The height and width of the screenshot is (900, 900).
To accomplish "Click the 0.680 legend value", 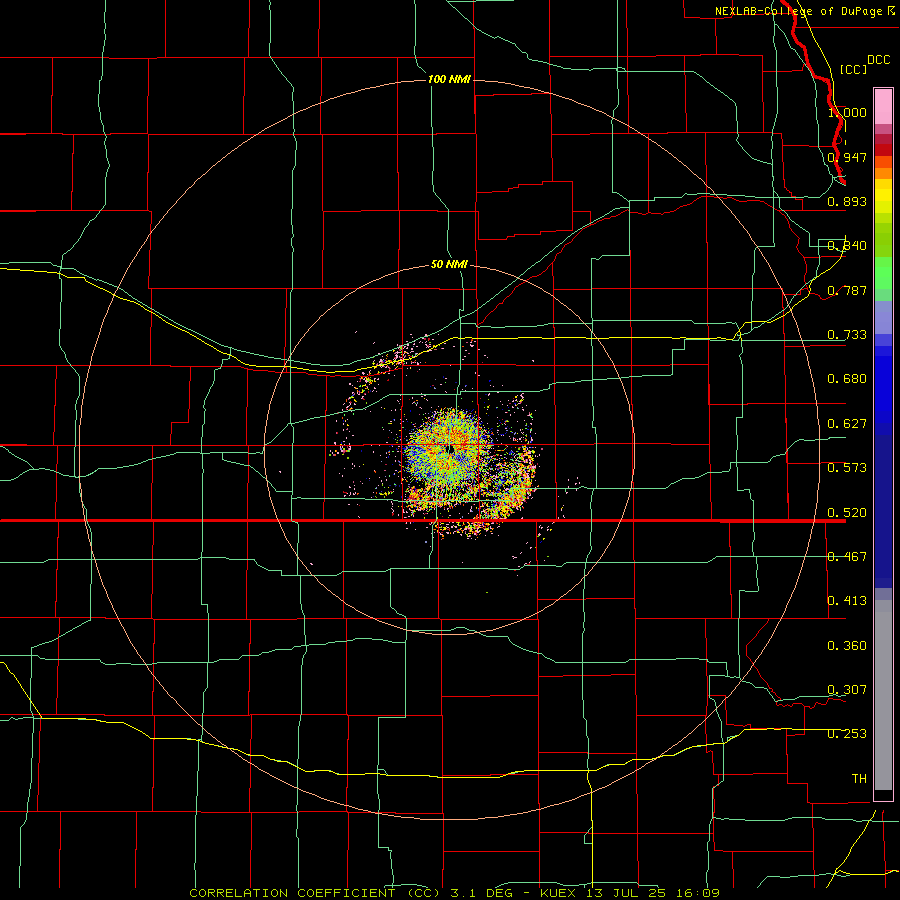I will [x=847, y=379].
